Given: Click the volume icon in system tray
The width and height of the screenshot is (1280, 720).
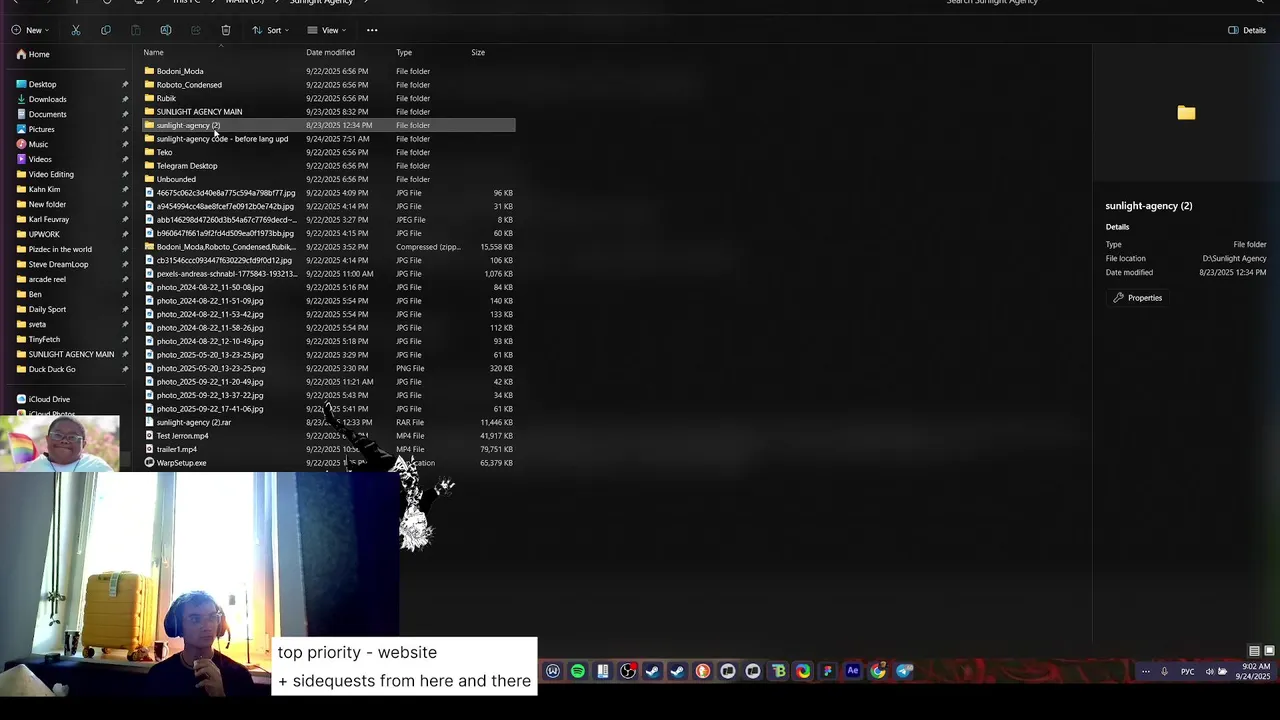Looking at the screenshot, I should [x=1209, y=672].
